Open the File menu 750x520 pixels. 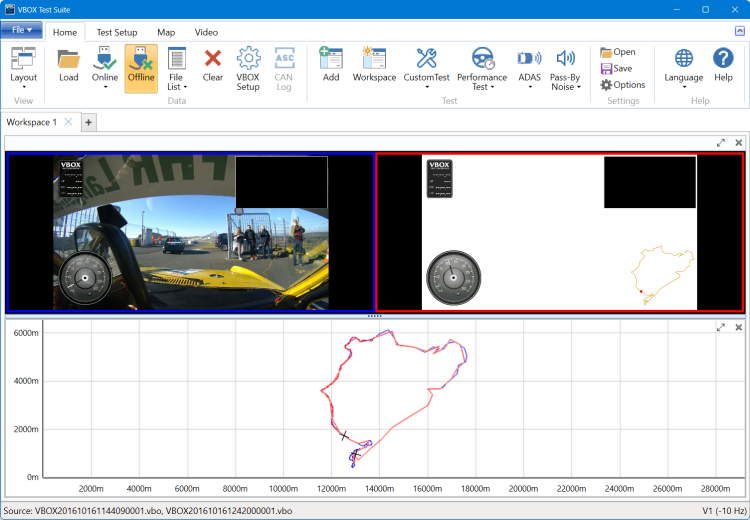coord(22,30)
